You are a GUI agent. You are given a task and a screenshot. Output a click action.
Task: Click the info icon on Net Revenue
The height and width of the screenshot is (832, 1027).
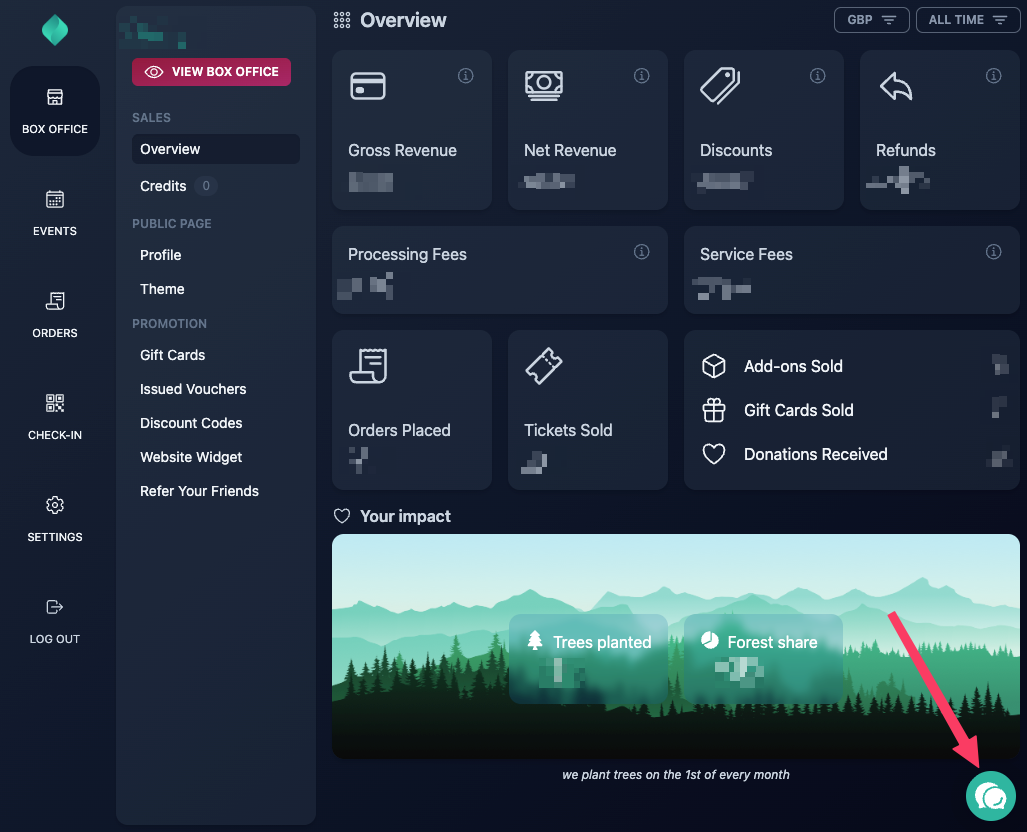tap(642, 75)
